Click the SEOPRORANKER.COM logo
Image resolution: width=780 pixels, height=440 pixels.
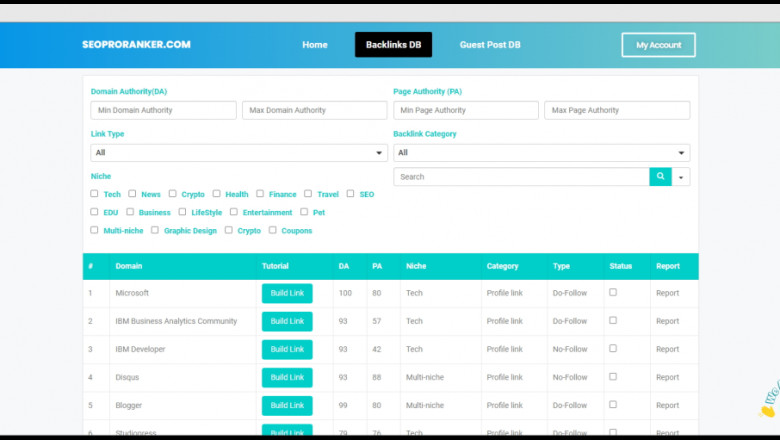tap(136, 45)
